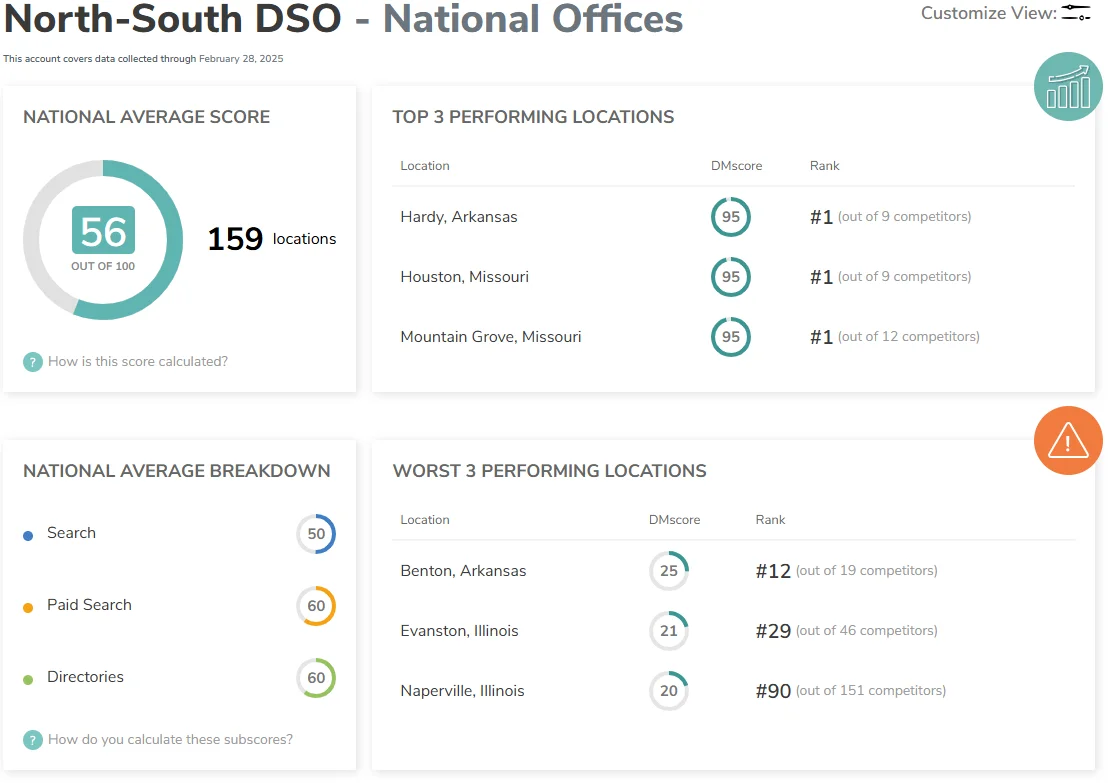Click the Paid Search subscore ring
The width and height of the screenshot is (1109, 783).
pos(316,606)
